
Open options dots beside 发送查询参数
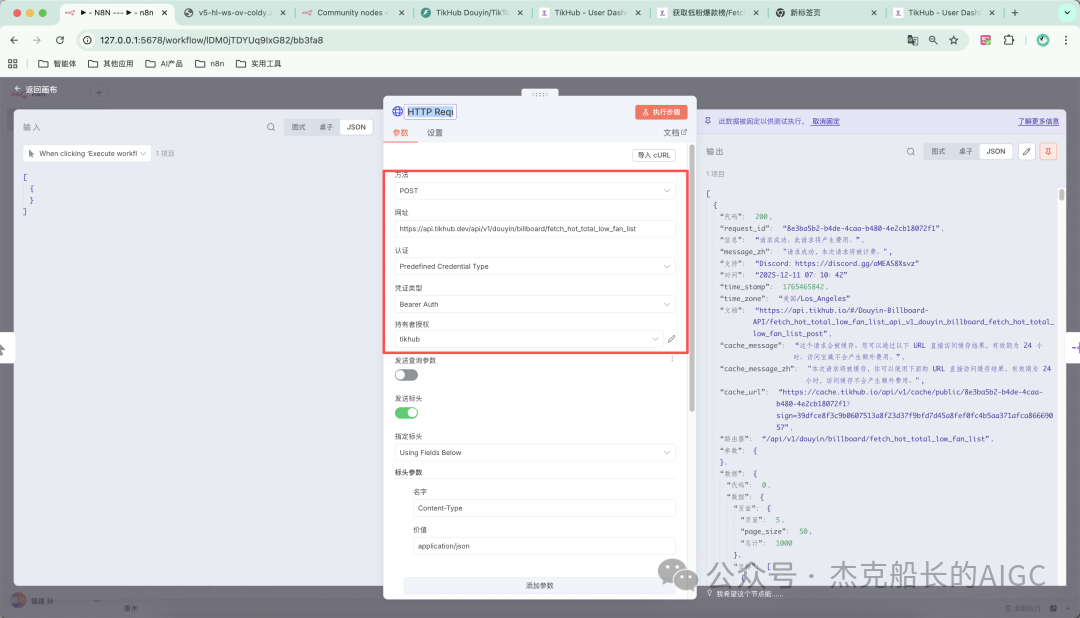[672, 359]
